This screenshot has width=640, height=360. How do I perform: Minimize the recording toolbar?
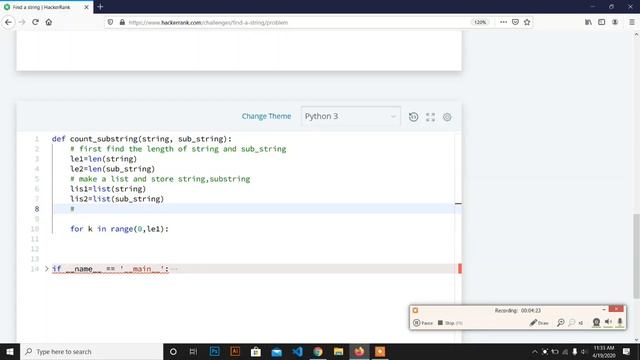coord(604,309)
